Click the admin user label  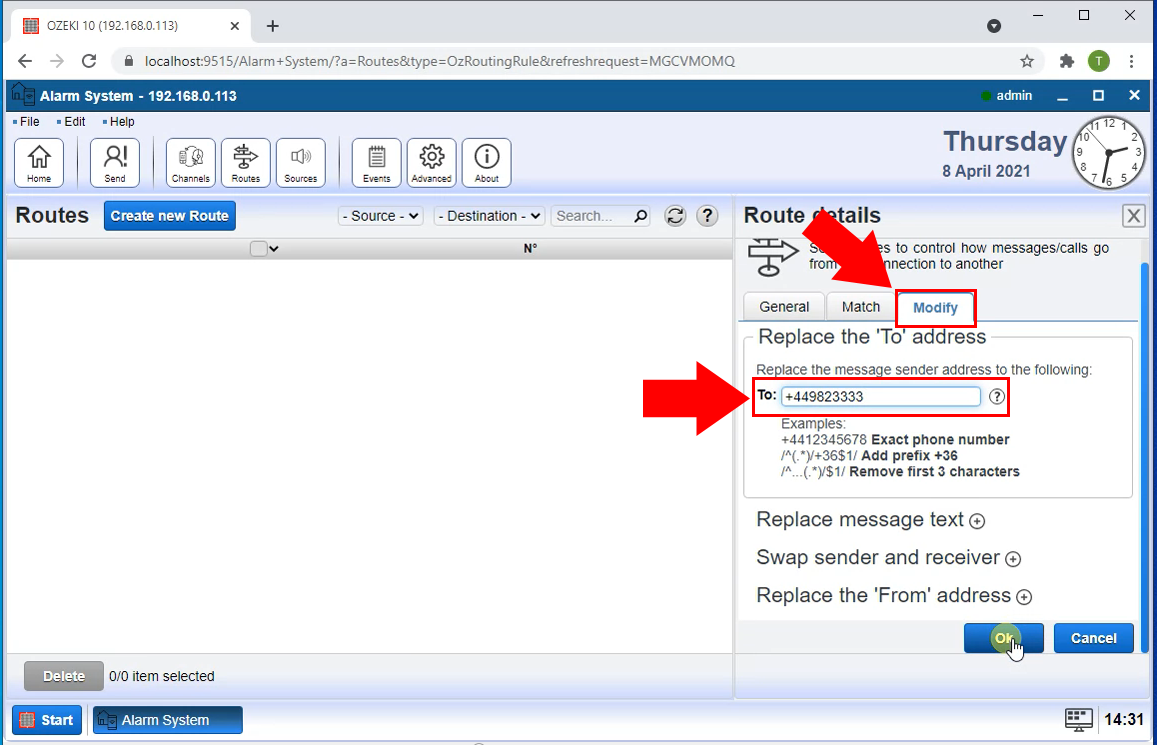[1014, 96]
